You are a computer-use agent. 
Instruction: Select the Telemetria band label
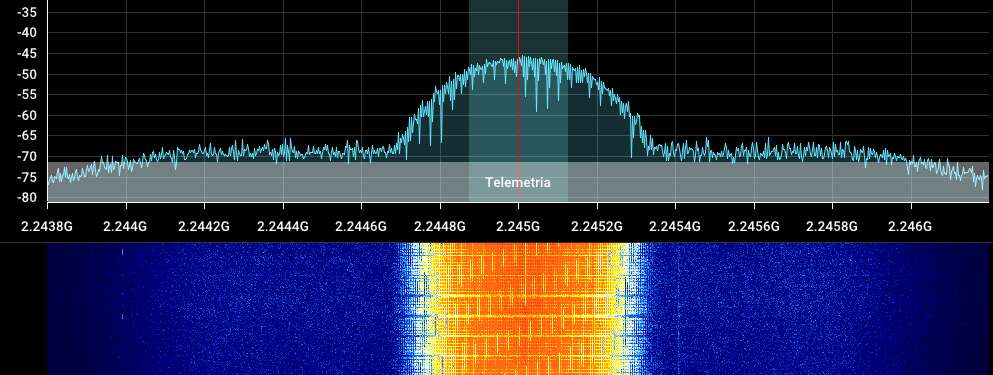point(517,182)
